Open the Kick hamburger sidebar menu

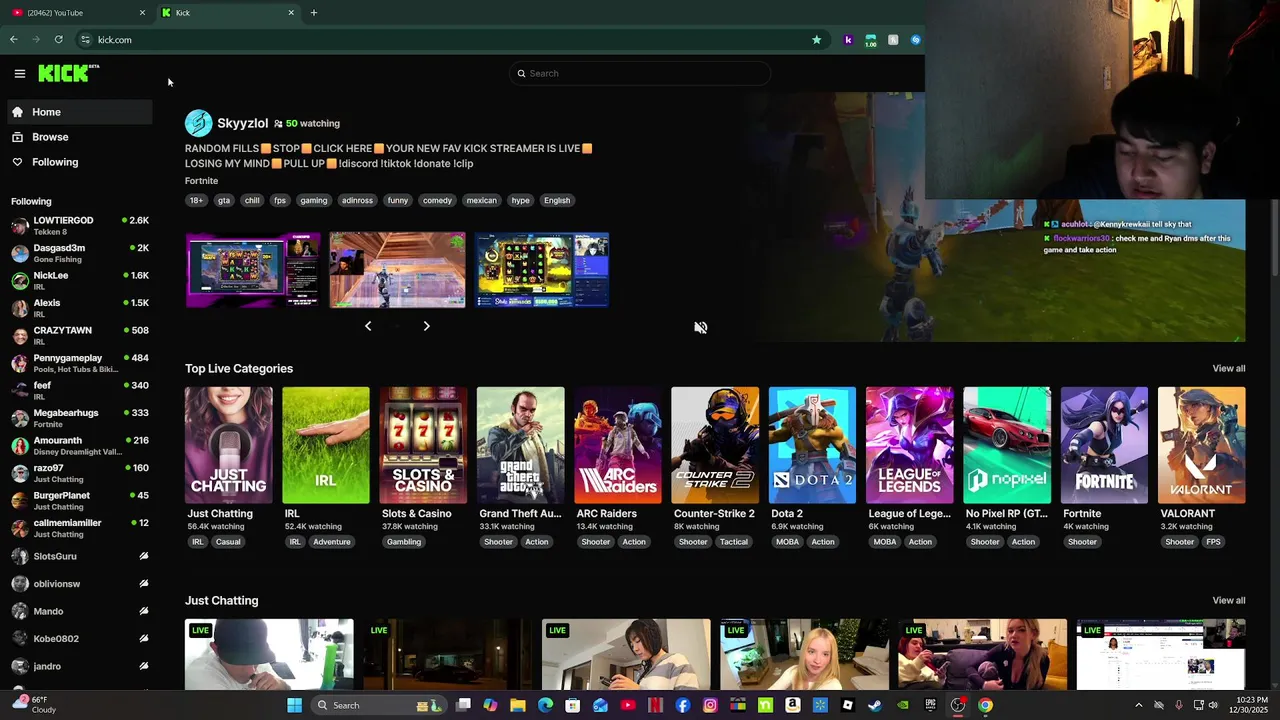[x=19, y=73]
